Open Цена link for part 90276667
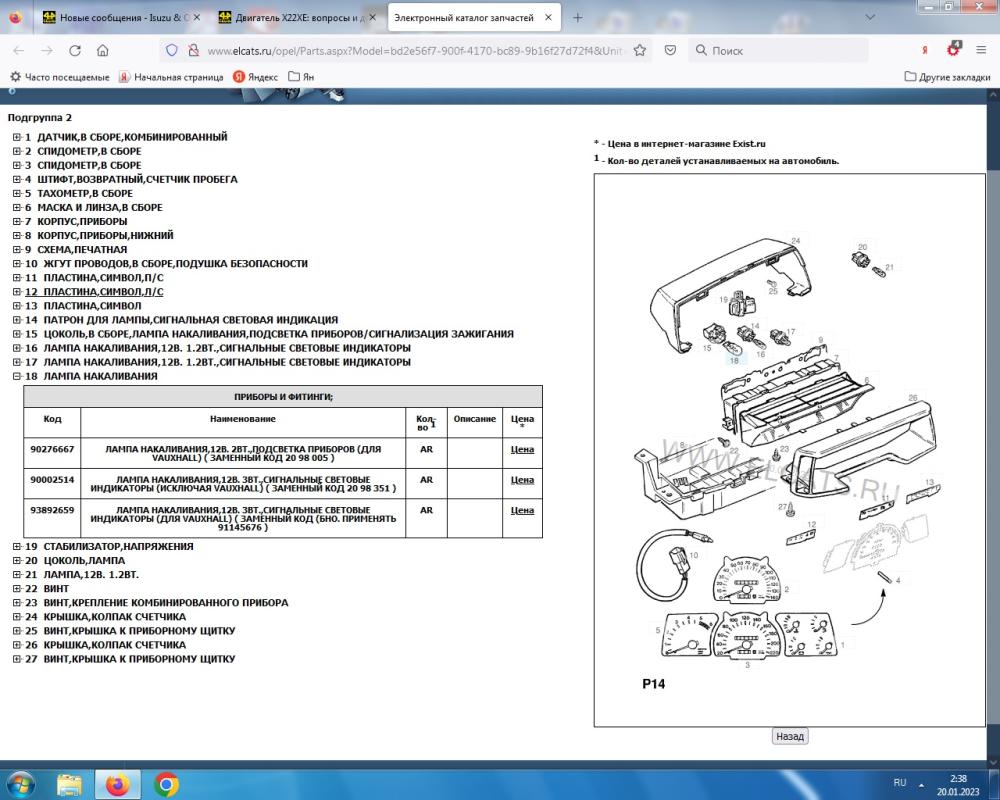The height and width of the screenshot is (800, 1000). 522,449
